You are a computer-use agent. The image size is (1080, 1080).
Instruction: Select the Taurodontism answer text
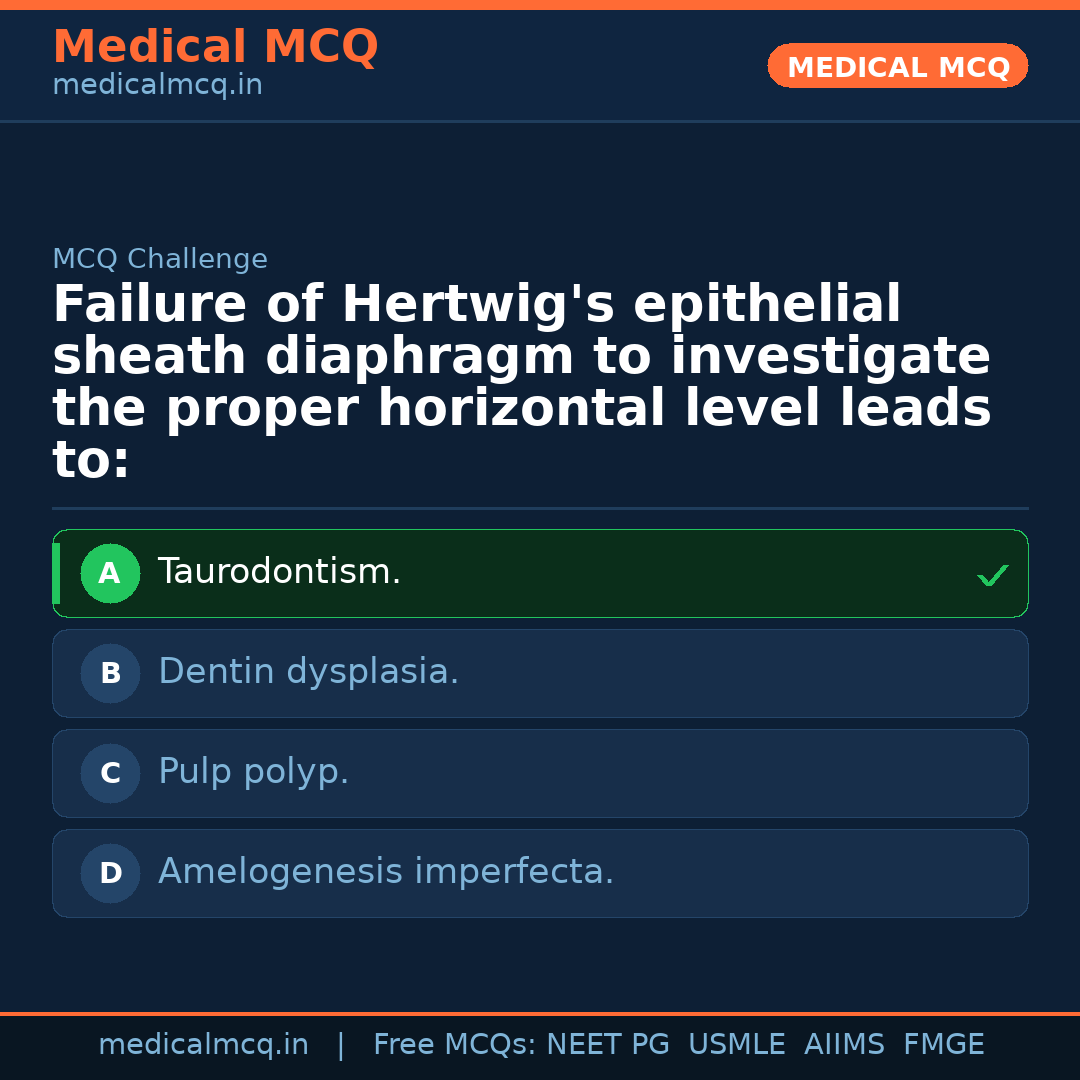click(279, 572)
